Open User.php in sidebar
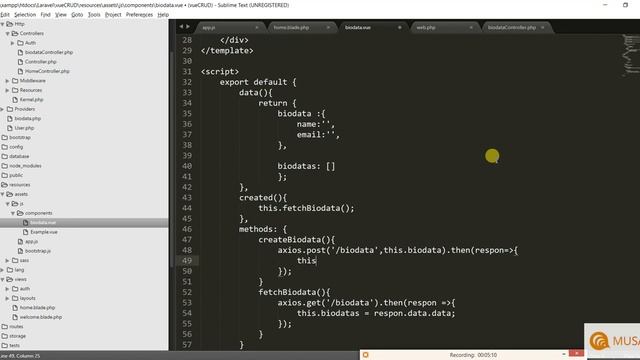Image resolution: width=640 pixels, height=360 pixels. (24, 128)
